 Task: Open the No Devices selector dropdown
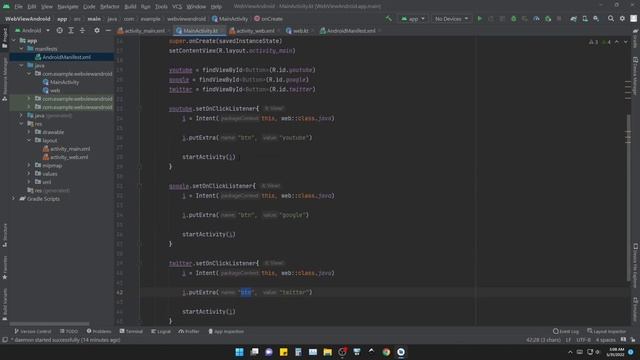coord(451,19)
